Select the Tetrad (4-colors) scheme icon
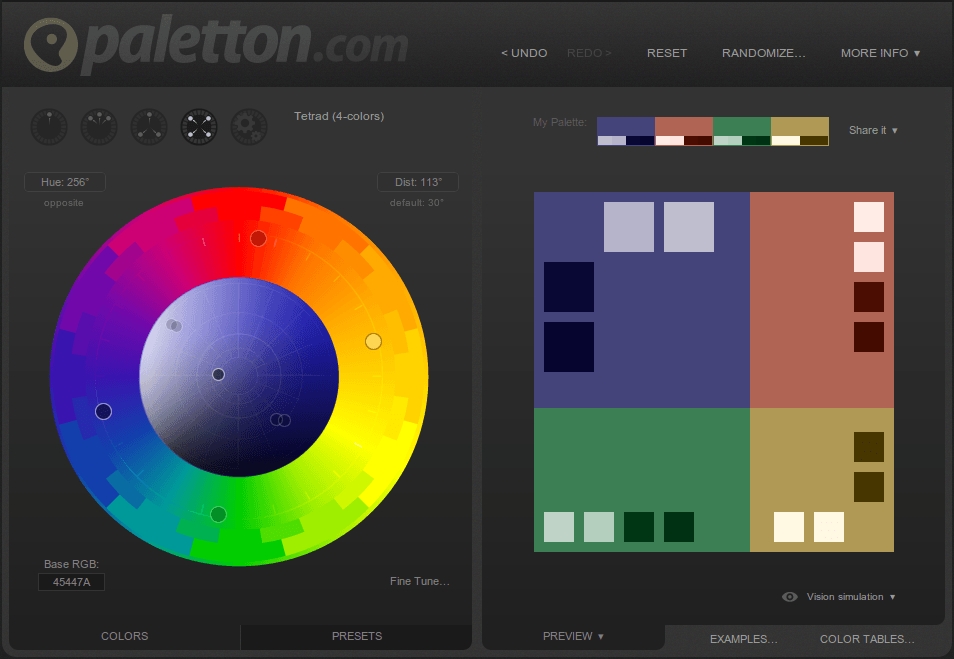The image size is (954, 659). (199, 127)
